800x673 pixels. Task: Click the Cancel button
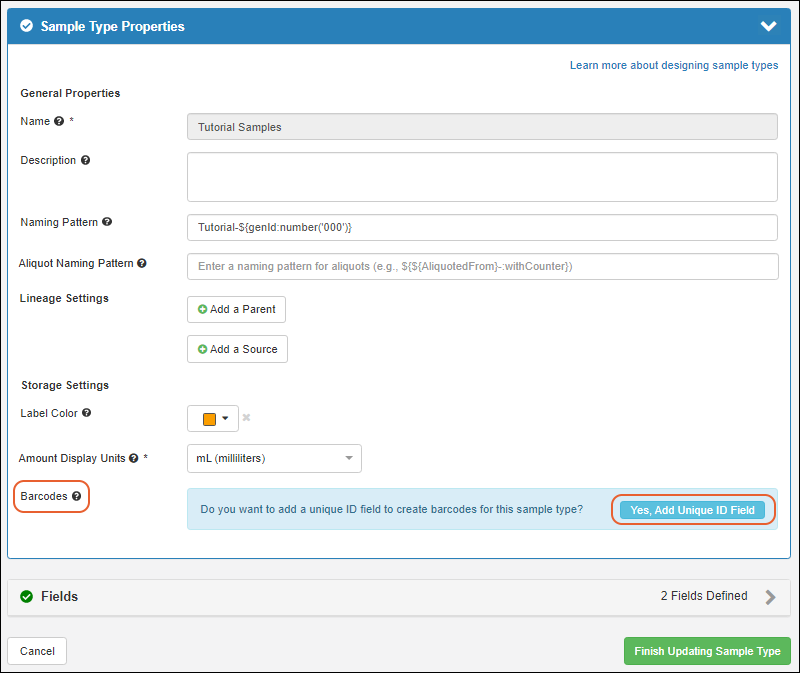[x=37, y=651]
